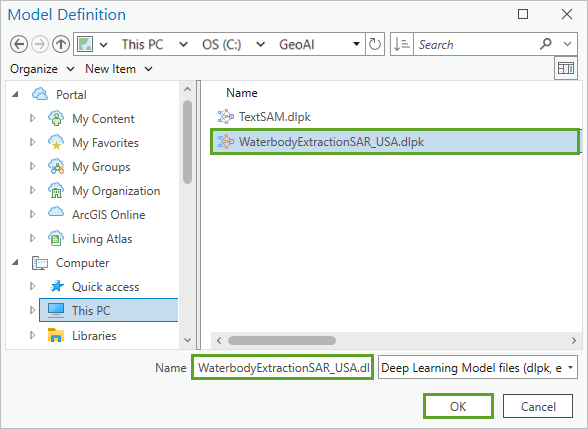The width and height of the screenshot is (588, 429).
Task: Click the Living Atlas icon
Action: (x=56, y=238)
